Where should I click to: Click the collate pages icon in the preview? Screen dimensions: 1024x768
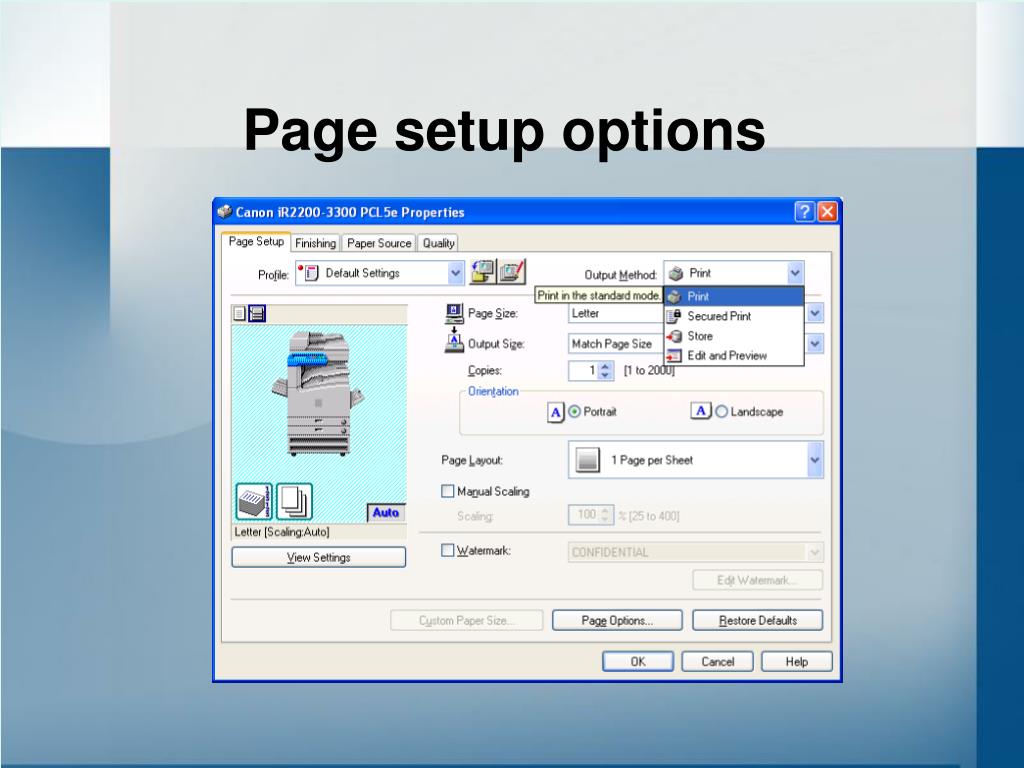(295, 502)
